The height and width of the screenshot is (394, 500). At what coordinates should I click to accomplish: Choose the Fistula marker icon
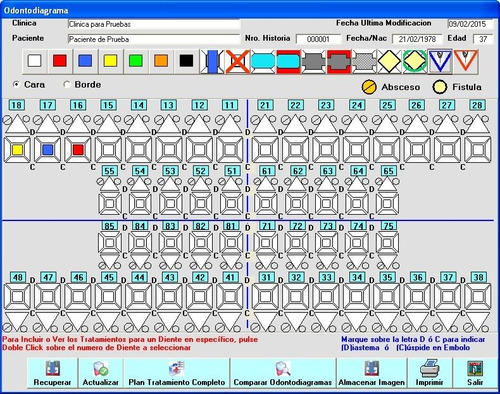point(440,87)
